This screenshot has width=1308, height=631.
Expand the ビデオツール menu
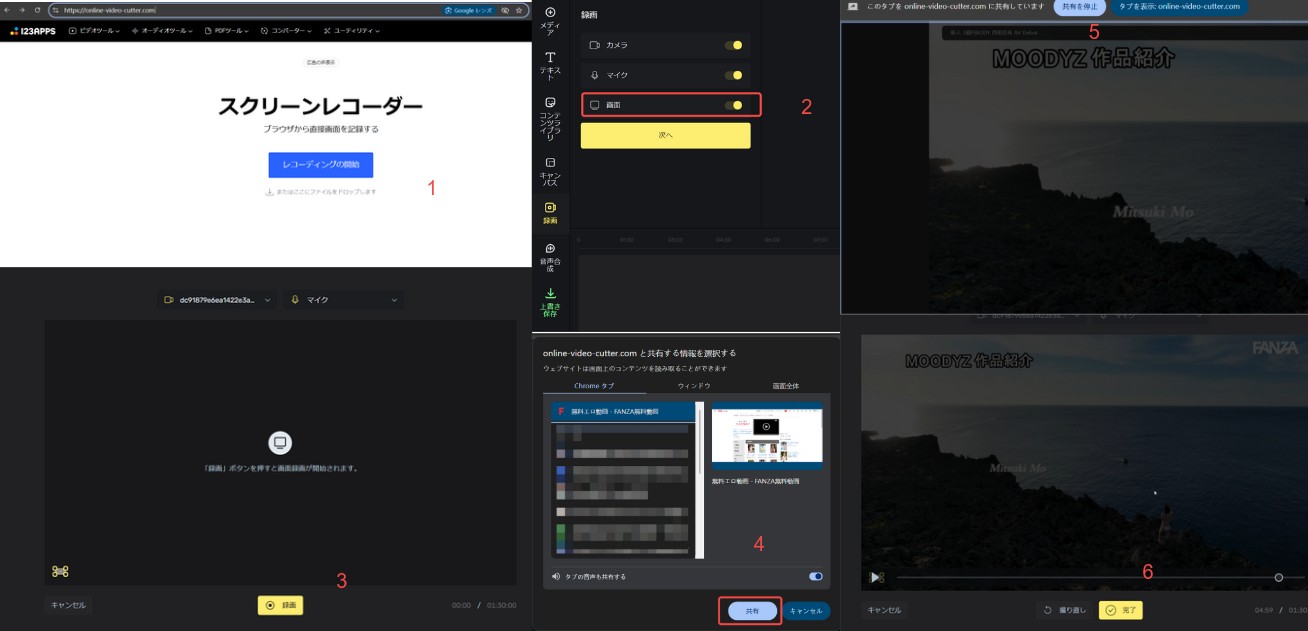[94, 31]
